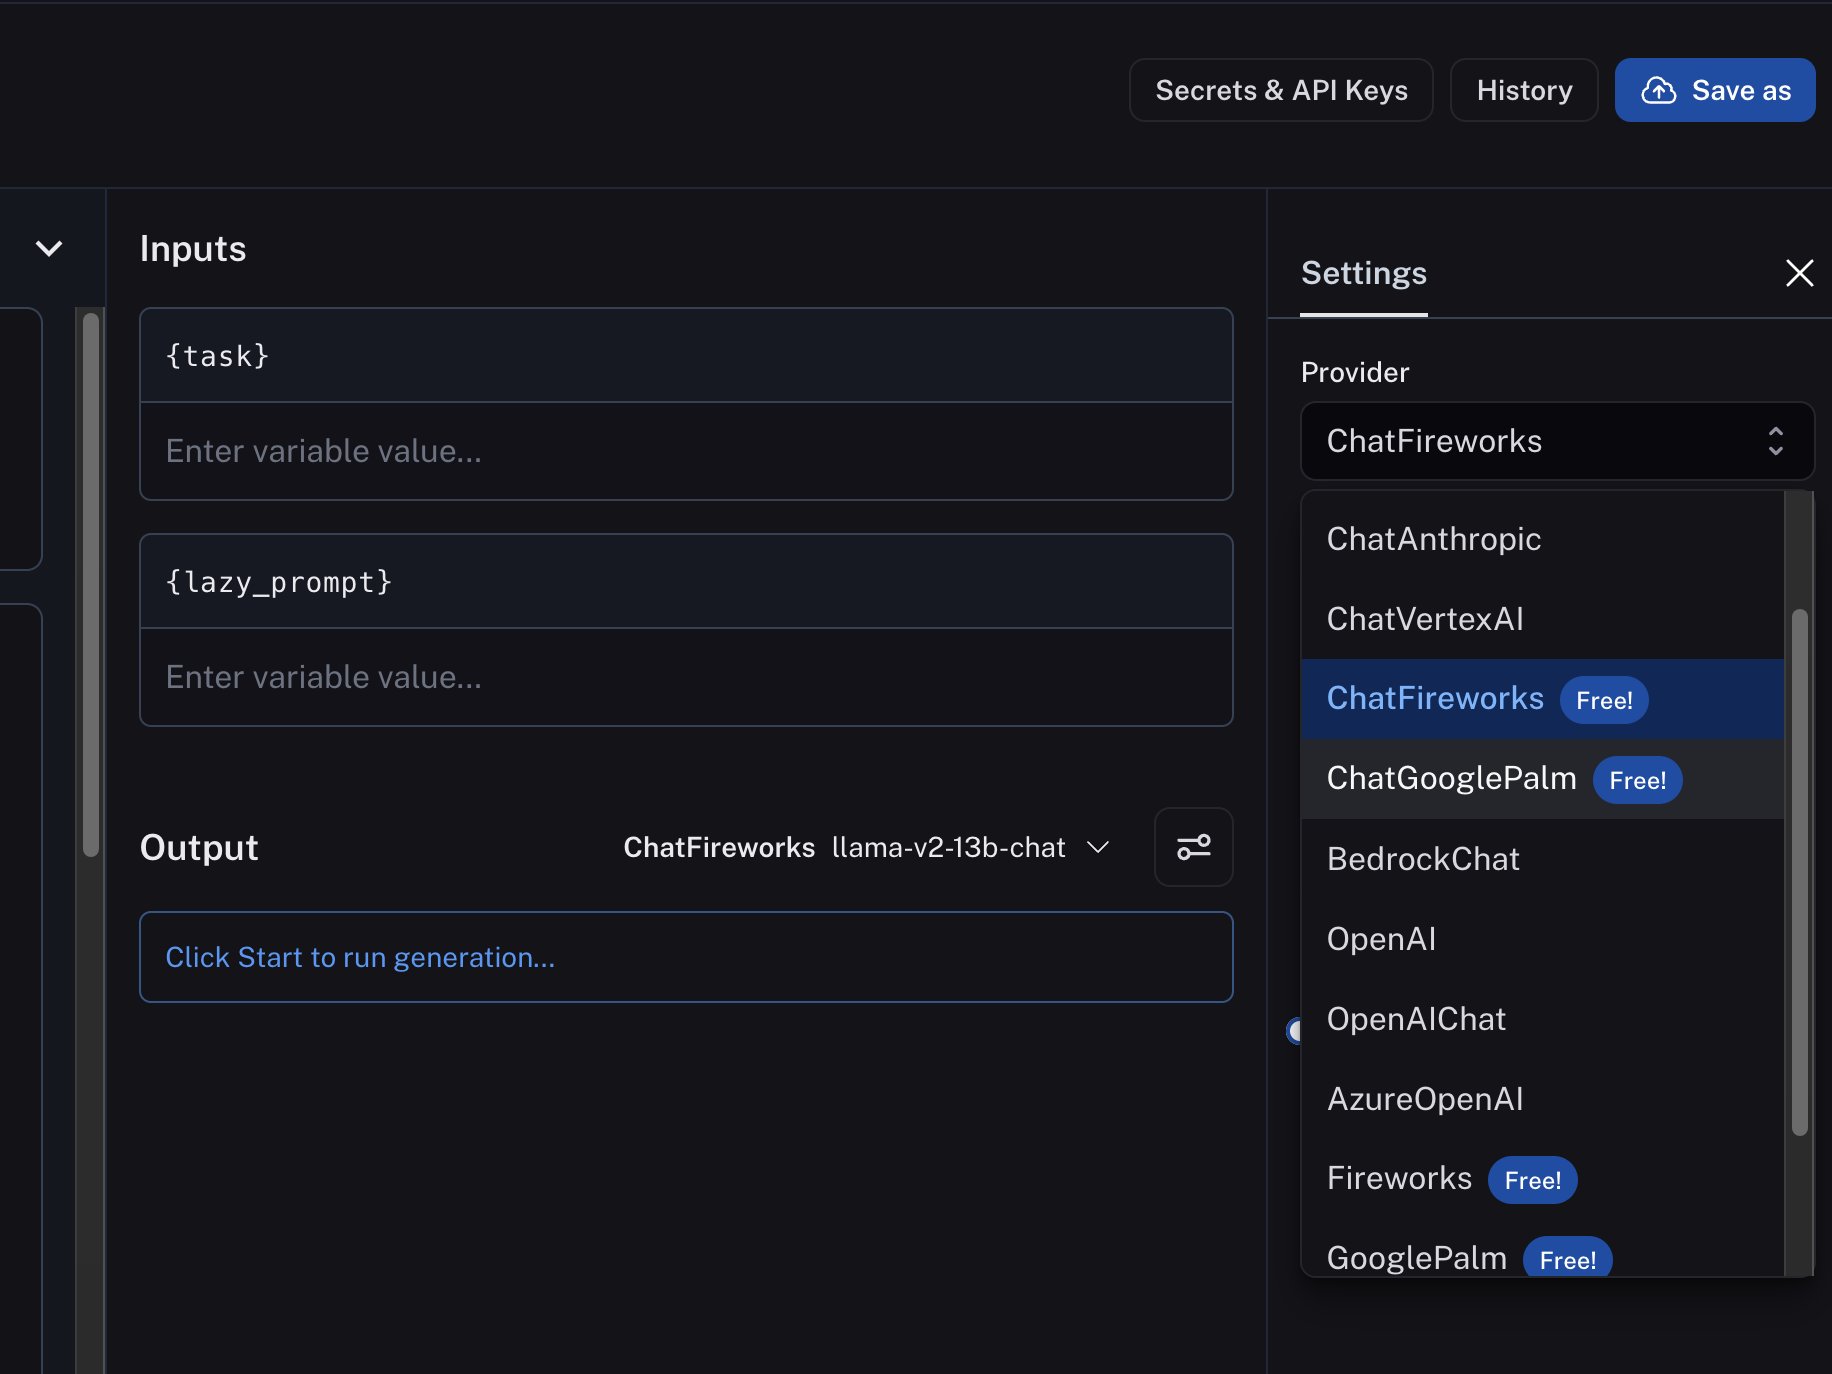
Task: Choose ChatFireworks option in list
Action: 1542,699
